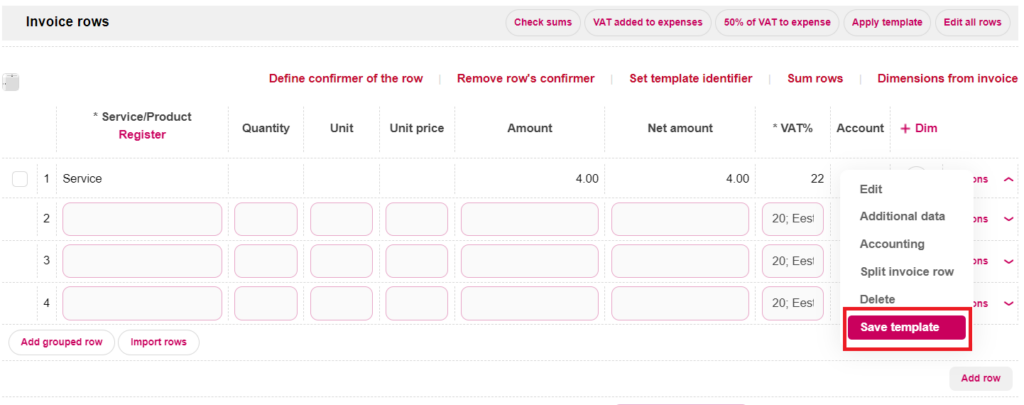
Task: Choose Delete in the row menu
Action: (x=877, y=299)
